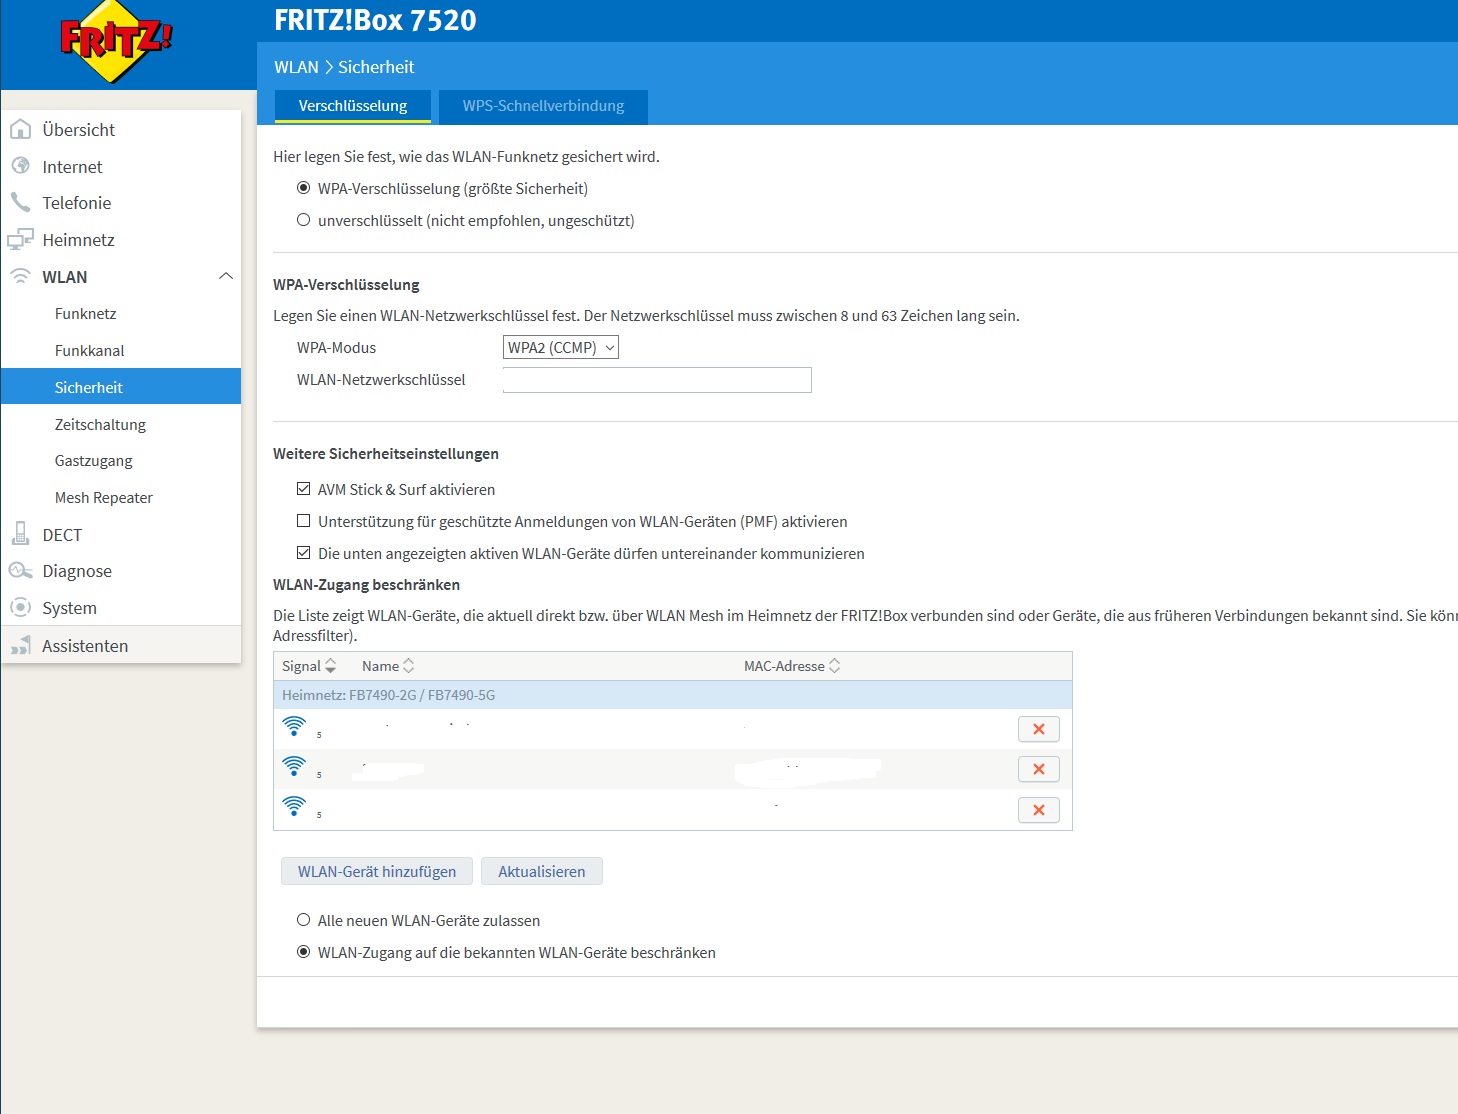Click the Assistenten icon

pos(20,646)
